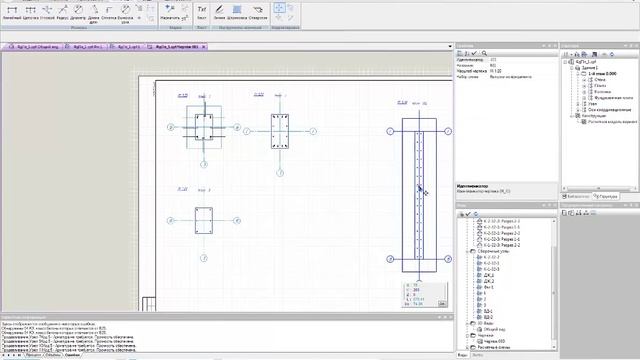Select Расчетная модель вариант item
Screen dimensions: 640x360
[x=612, y=122]
